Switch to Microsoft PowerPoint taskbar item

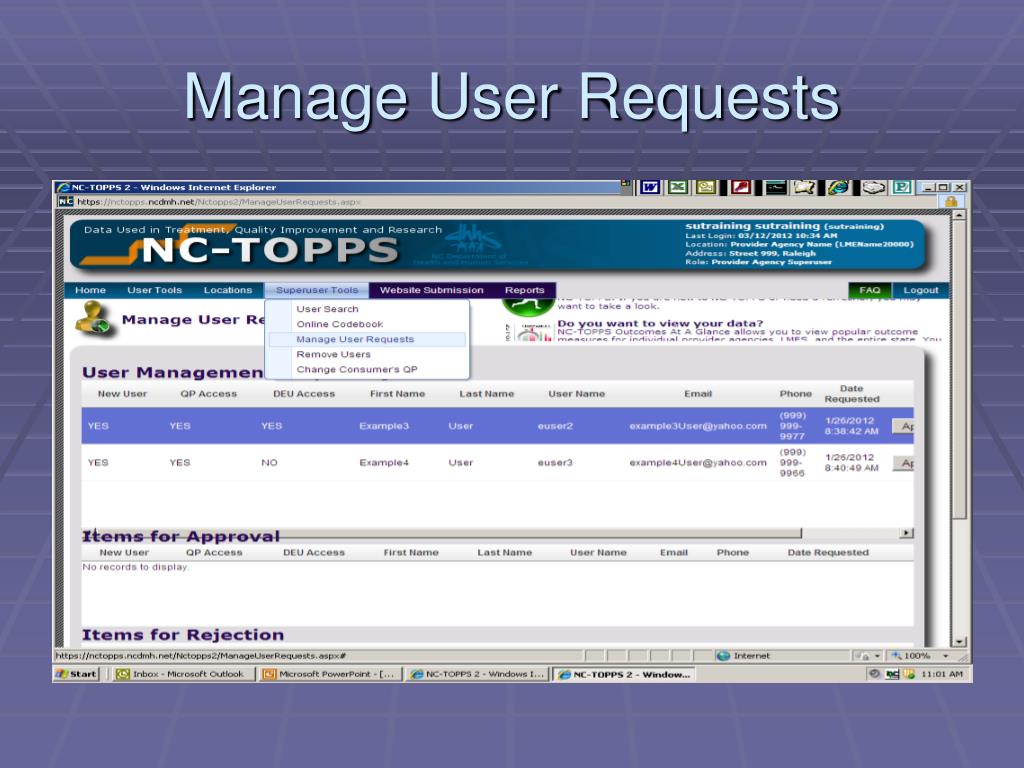(x=330, y=674)
